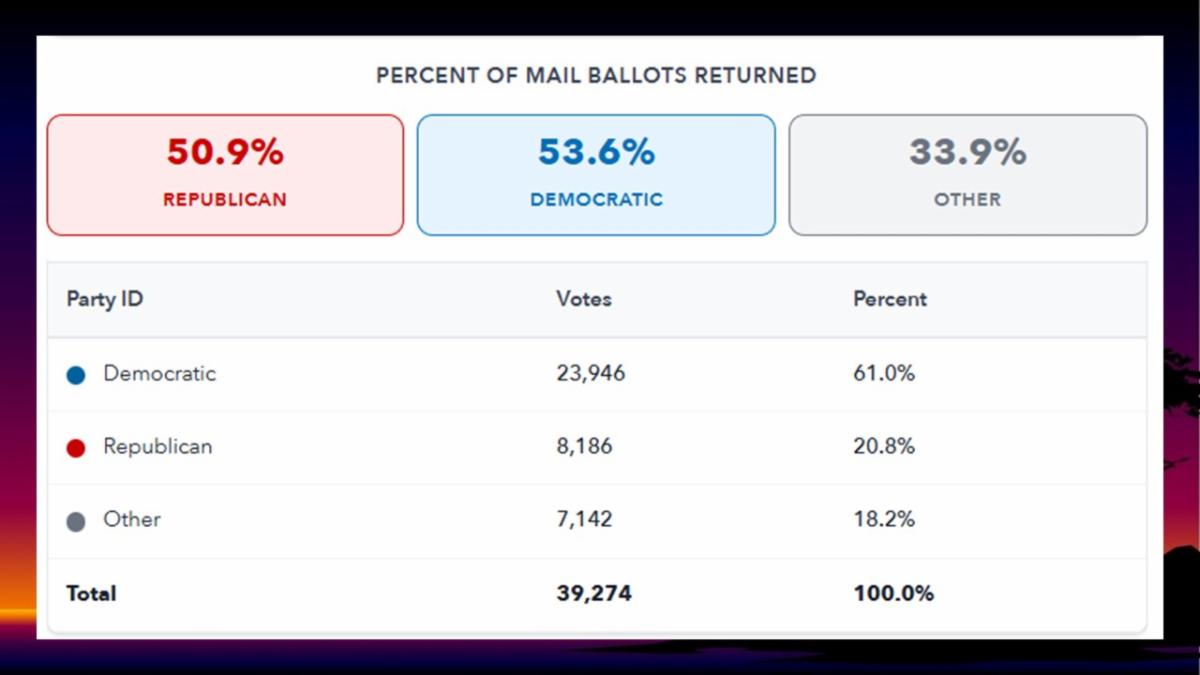Screen dimensions: 1200x675
Task: Click the 39,274 total votes value
Action: pyautogui.click(x=594, y=594)
